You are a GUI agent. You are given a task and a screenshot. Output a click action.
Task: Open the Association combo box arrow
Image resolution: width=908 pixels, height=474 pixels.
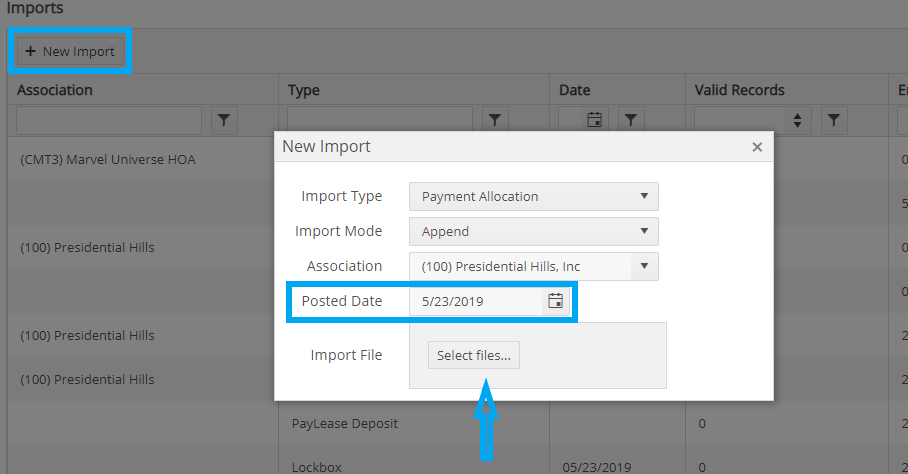[644, 266]
